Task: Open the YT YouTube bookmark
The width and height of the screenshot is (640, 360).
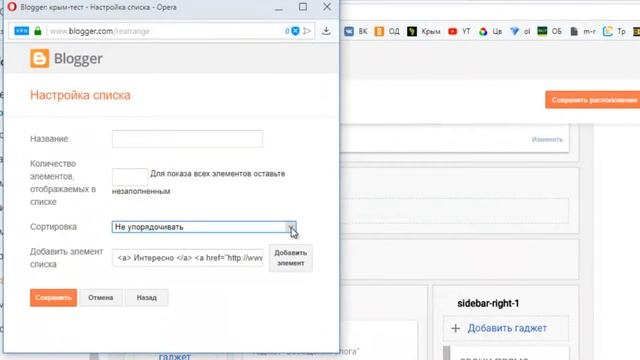Action: 459,31
